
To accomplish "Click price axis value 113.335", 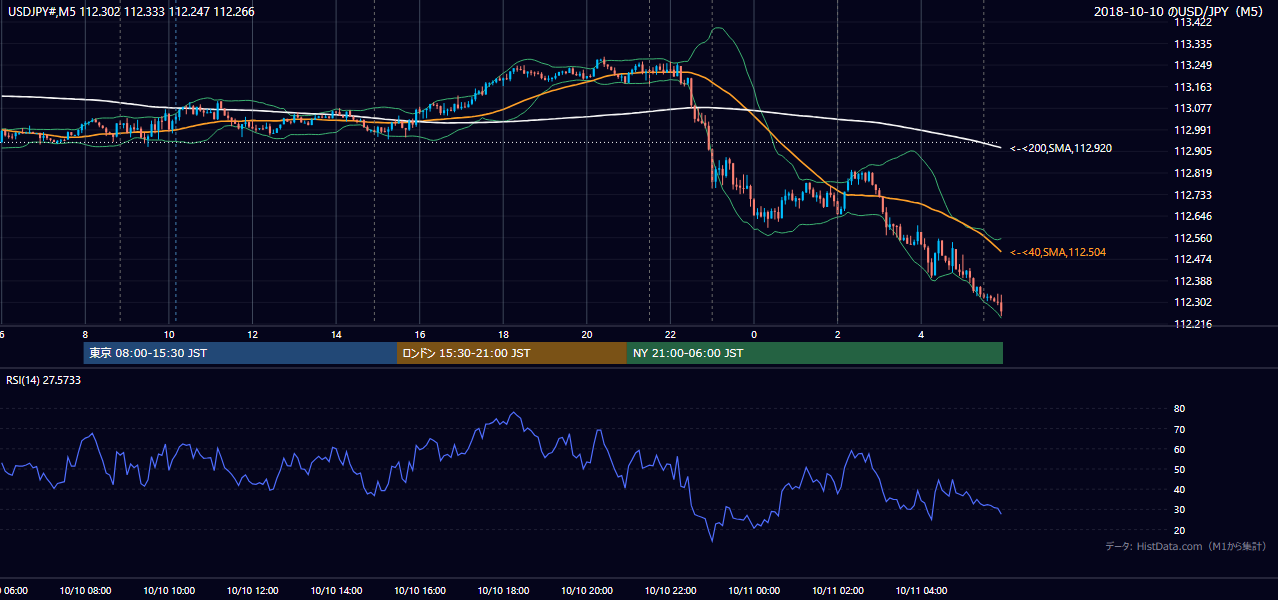I will click(x=1193, y=44).
